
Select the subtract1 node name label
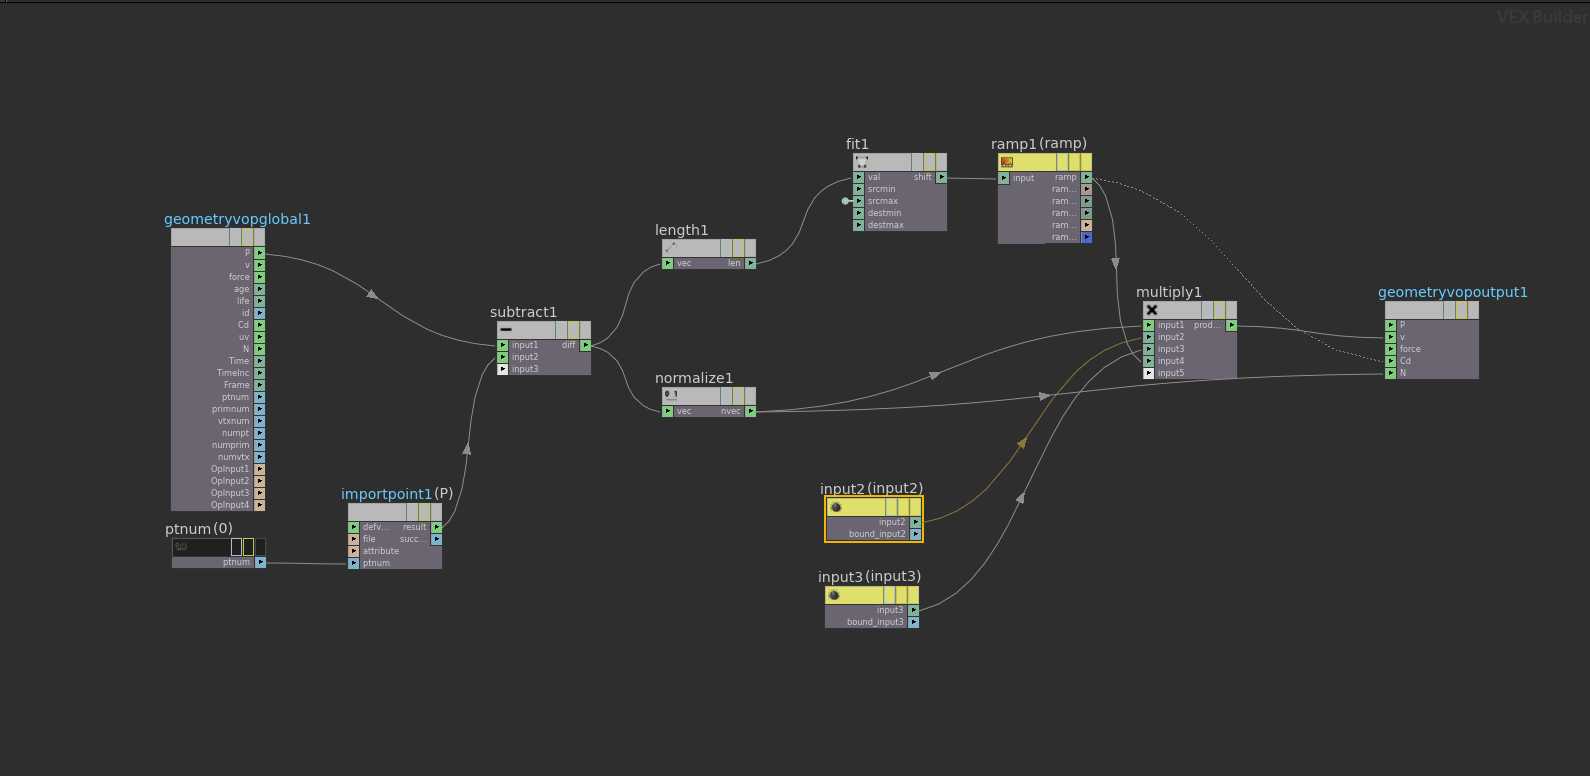(523, 312)
